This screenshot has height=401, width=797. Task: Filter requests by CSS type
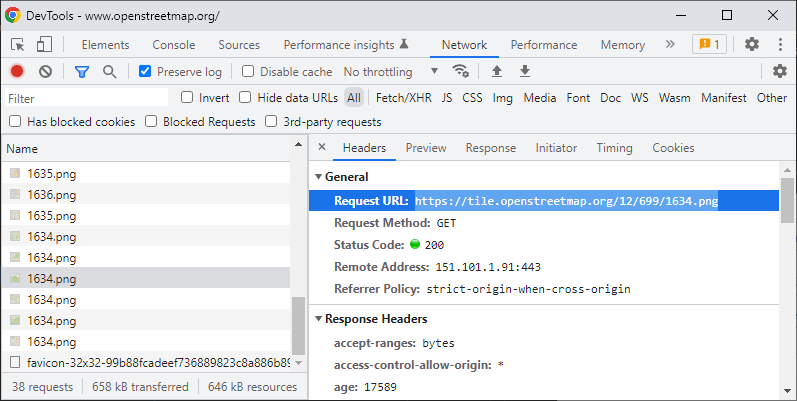click(x=472, y=98)
